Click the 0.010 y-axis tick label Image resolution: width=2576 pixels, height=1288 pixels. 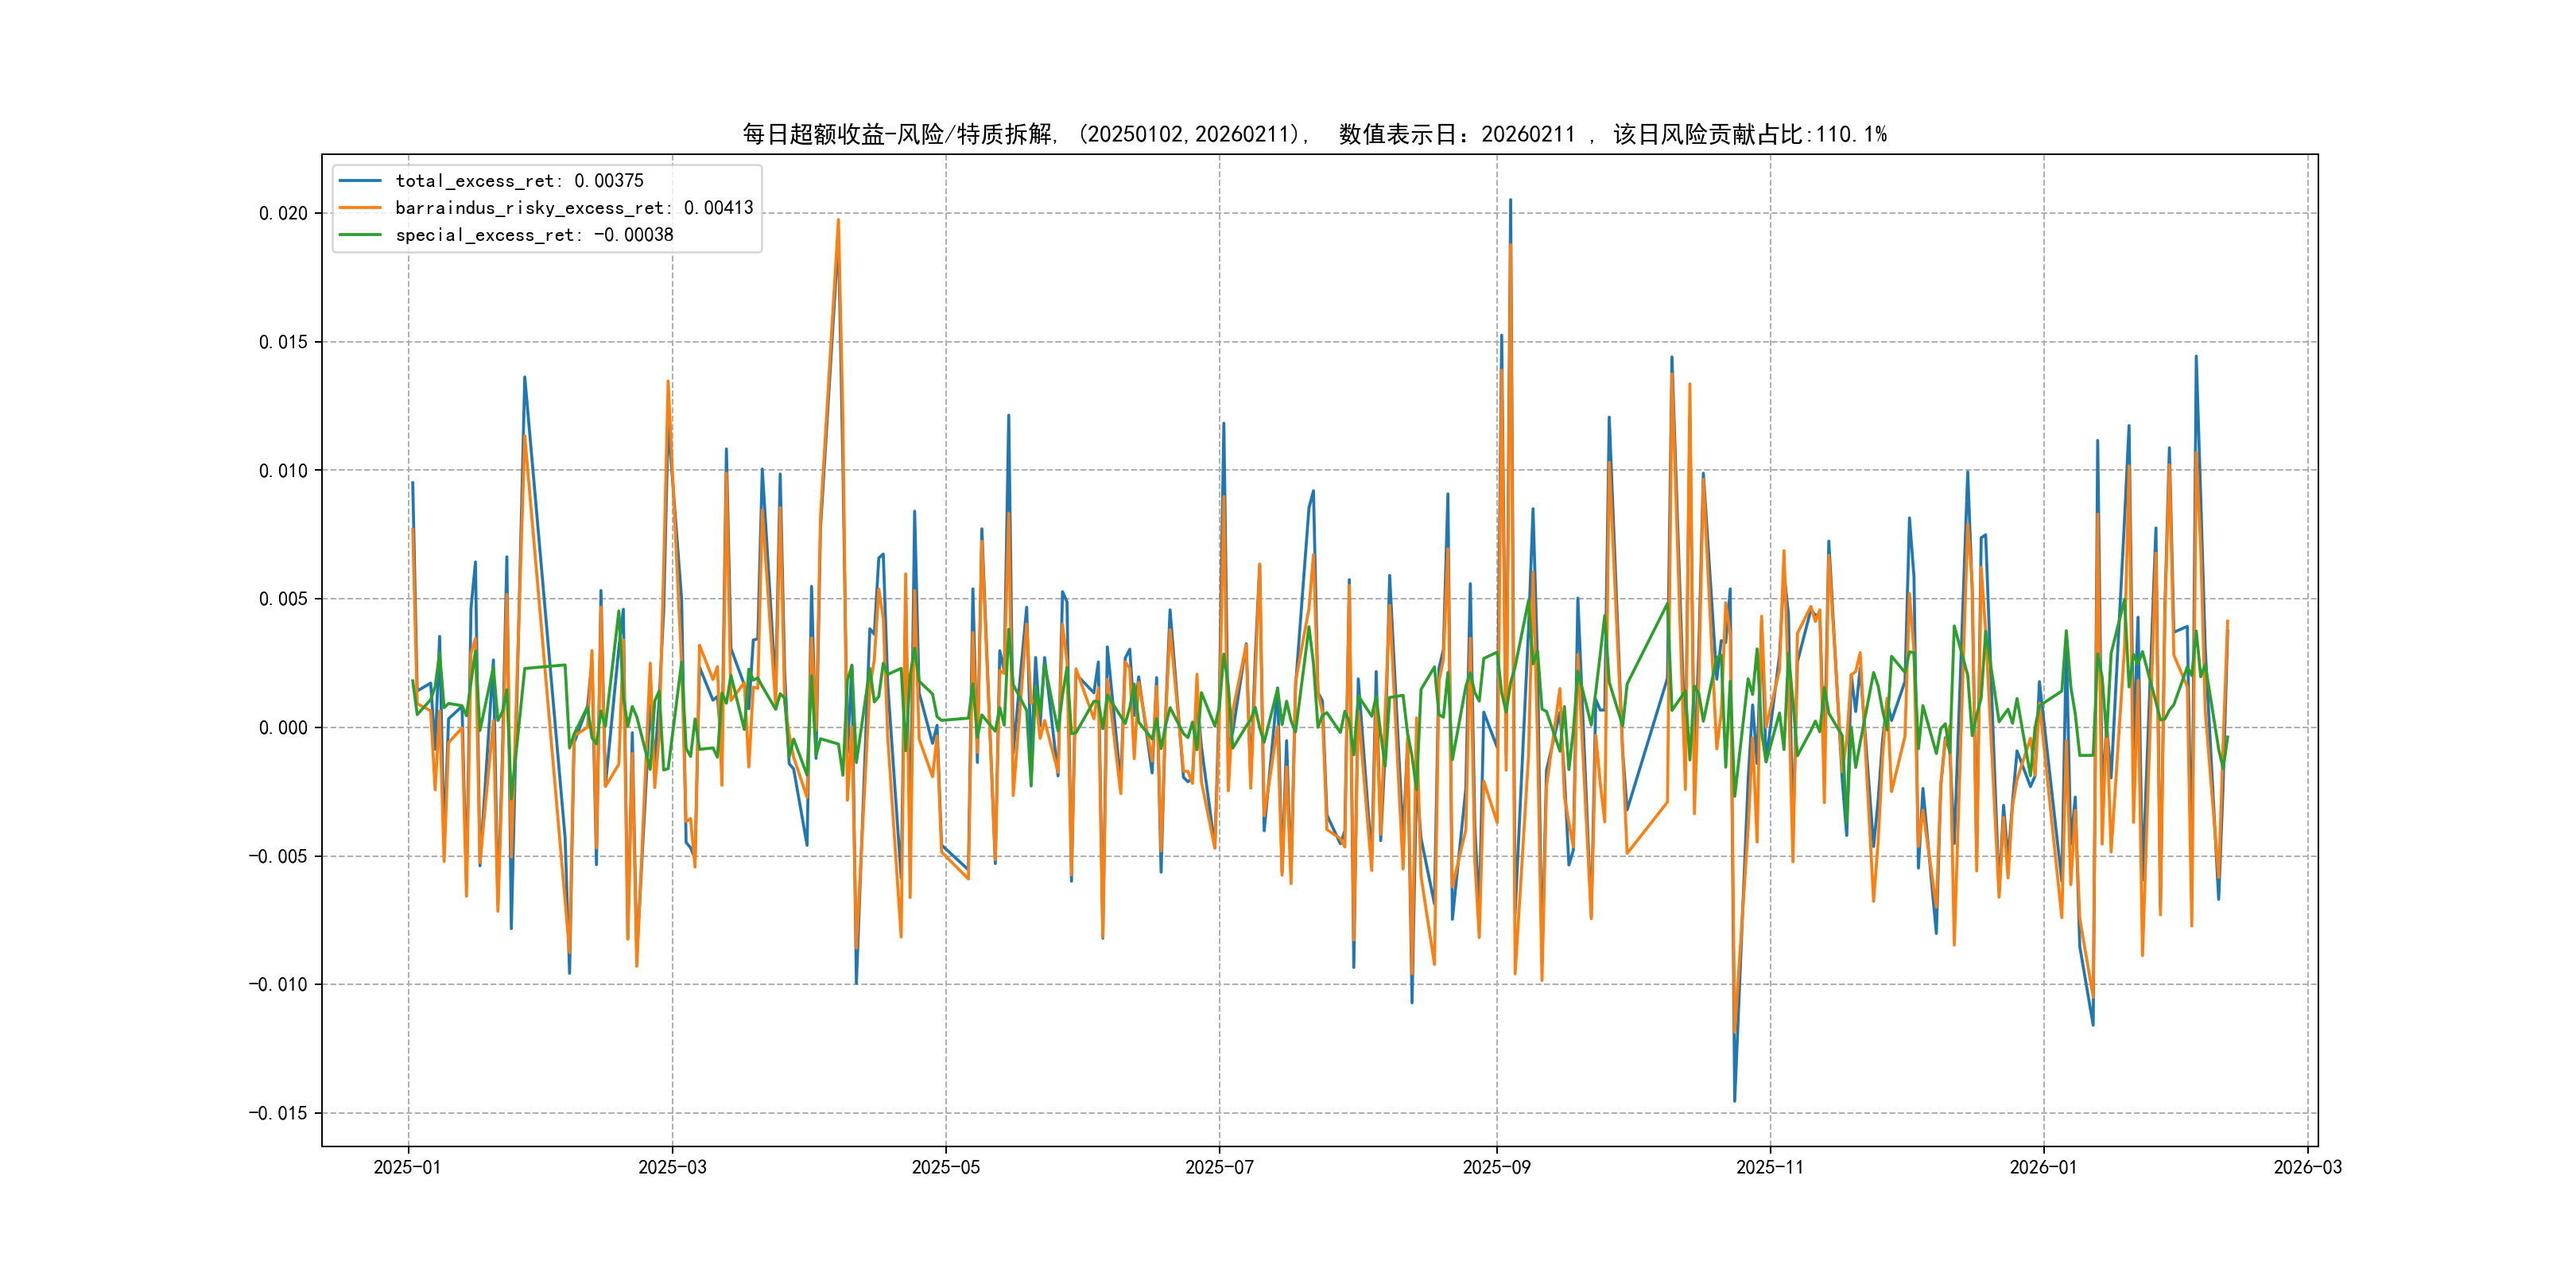click(x=283, y=470)
